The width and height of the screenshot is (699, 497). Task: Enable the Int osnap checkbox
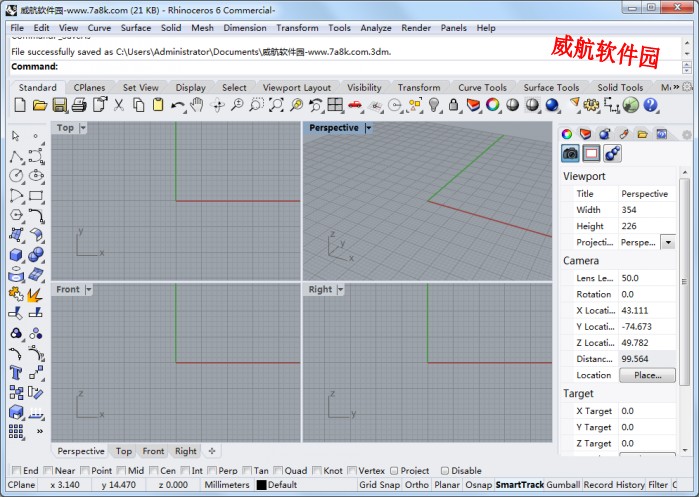pos(185,471)
